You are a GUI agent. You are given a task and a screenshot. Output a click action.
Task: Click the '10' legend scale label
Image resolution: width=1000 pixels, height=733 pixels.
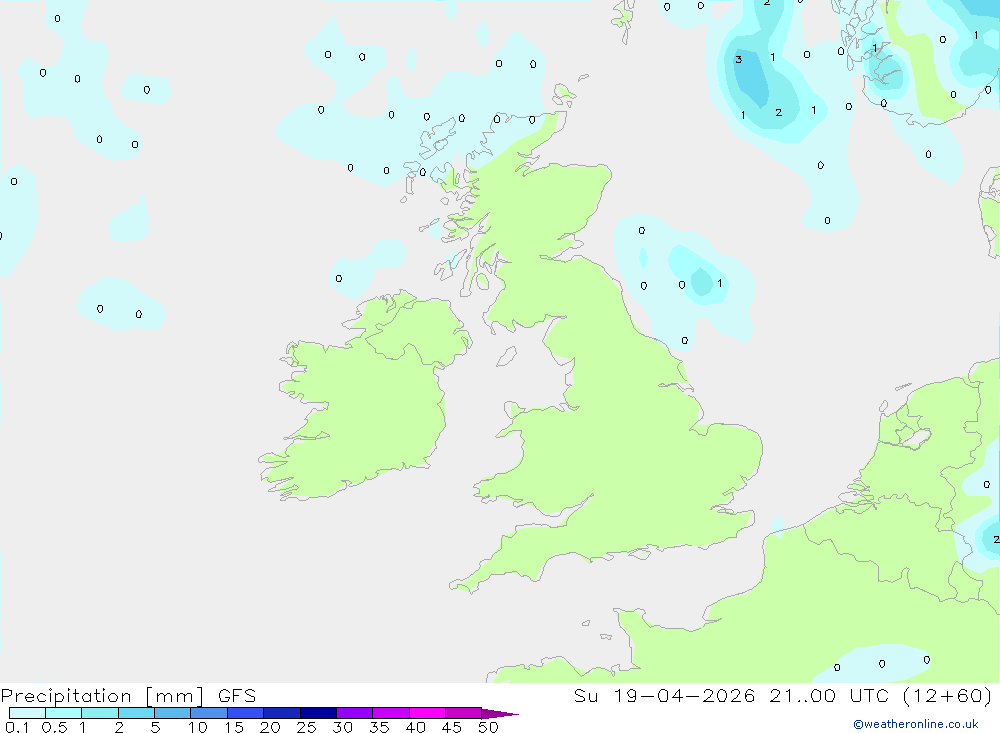(x=198, y=727)
